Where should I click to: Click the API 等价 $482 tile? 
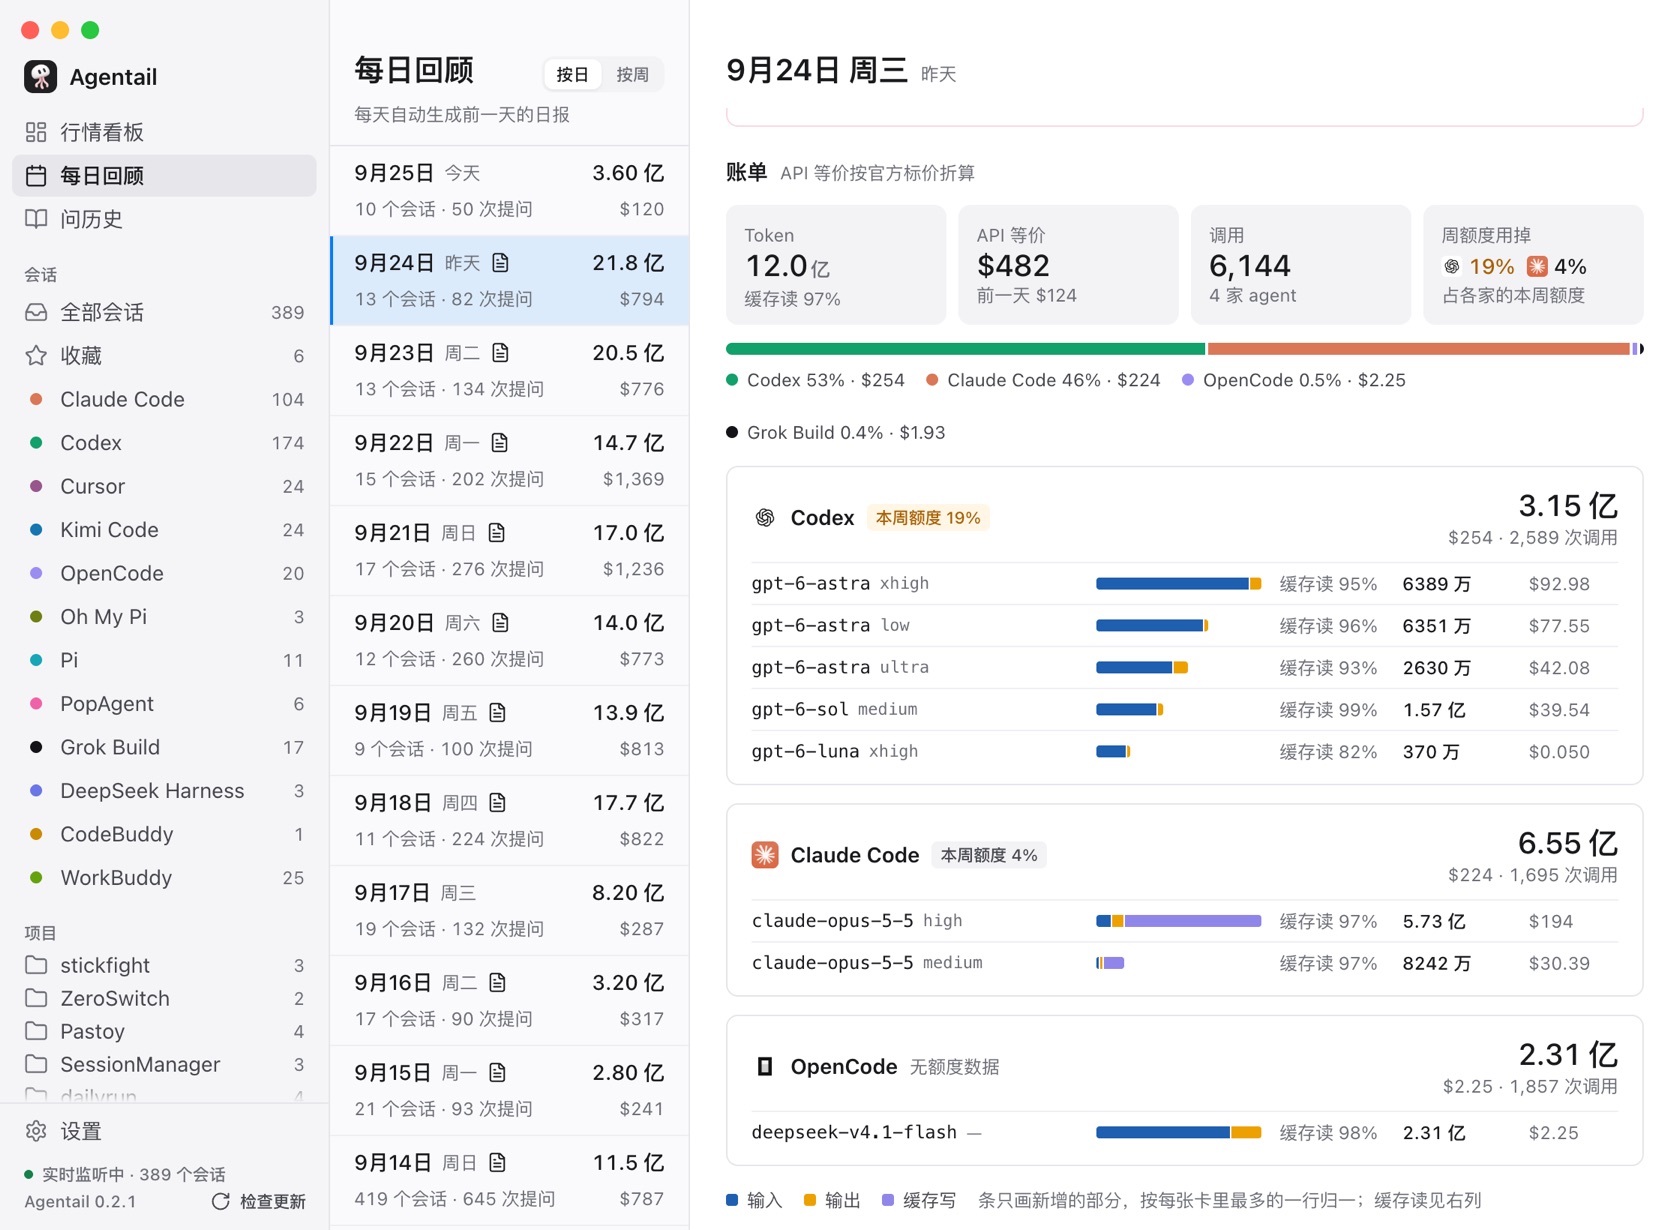[x=1068, y=265]
